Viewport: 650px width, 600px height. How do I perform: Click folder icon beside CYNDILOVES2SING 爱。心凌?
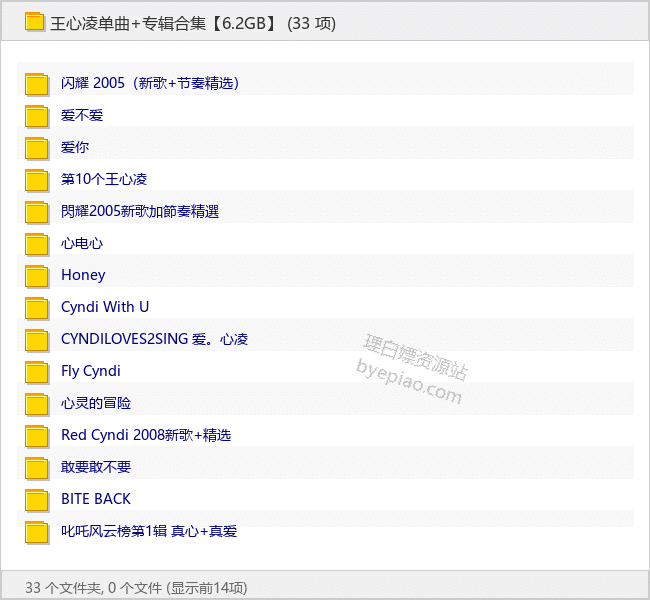pos(36,340)
